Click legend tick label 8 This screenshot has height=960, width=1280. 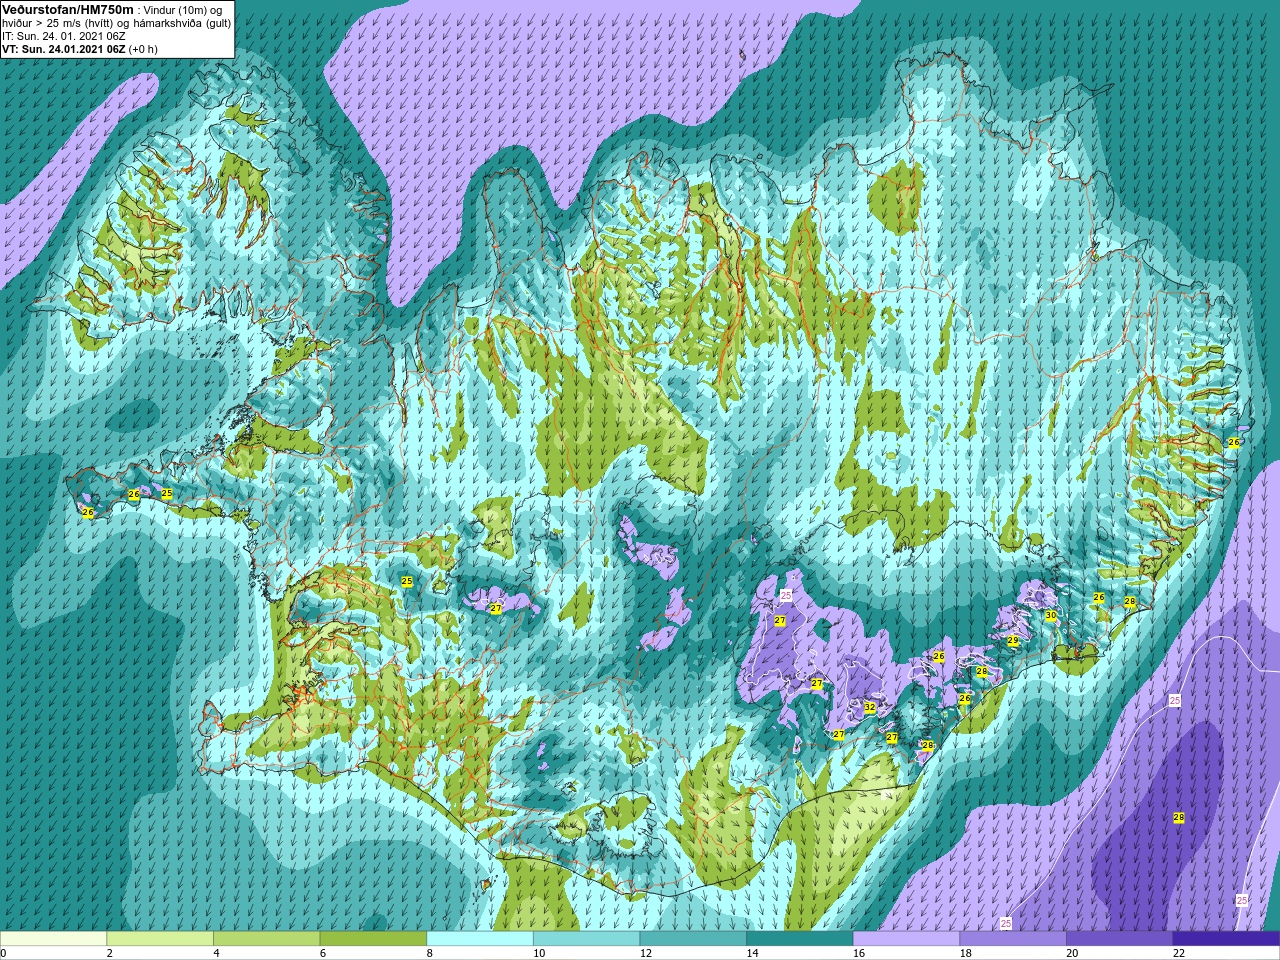[x=429, y=953]
